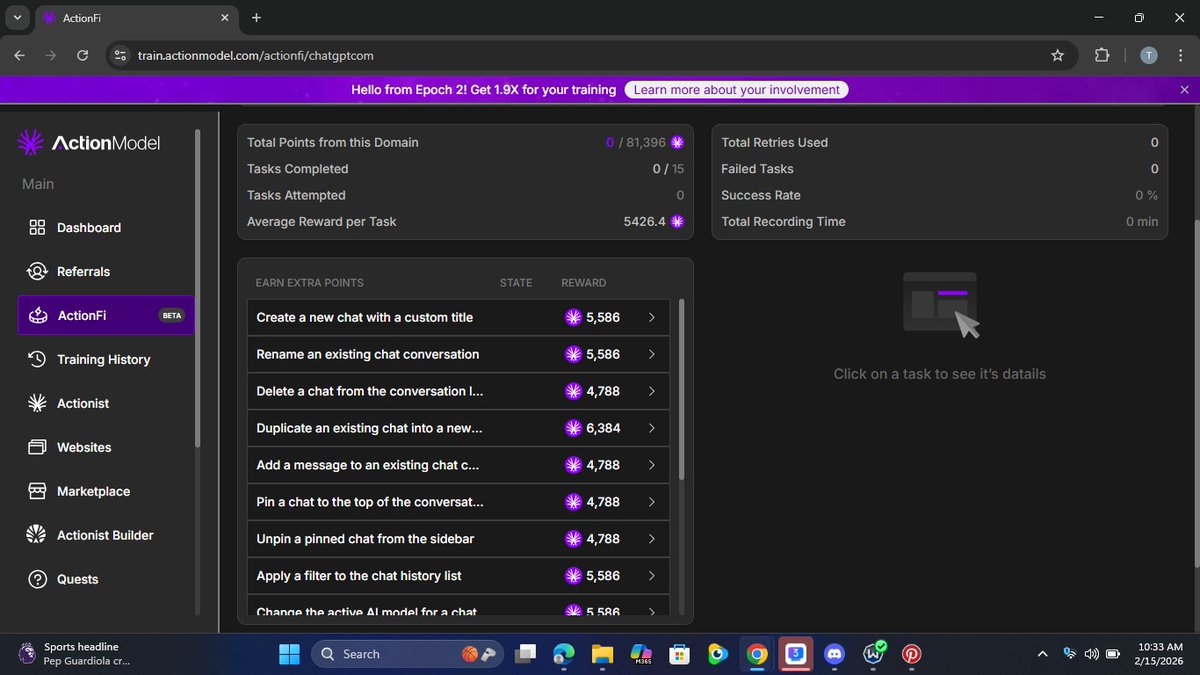Expand chevron on 'Rename an existing chat' row
1200x675 pixels.
[x=651, y=354]
